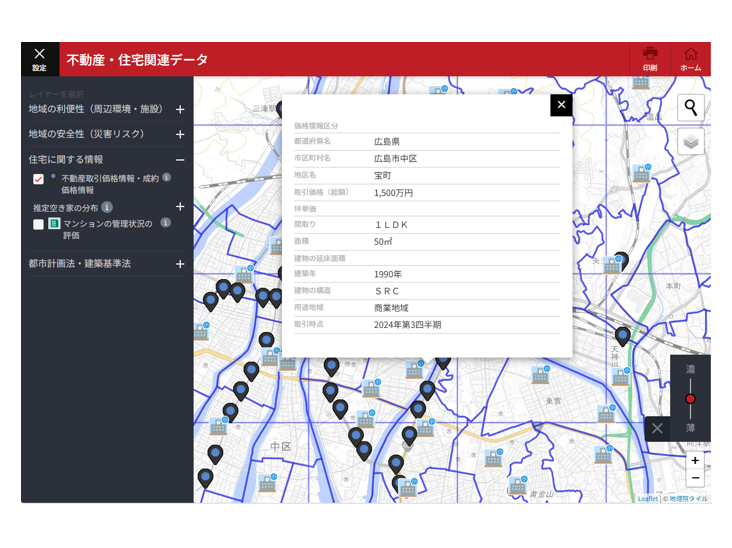
Task: Expand 推定空き家の分布 sub-section
Action: pos(180,207)
